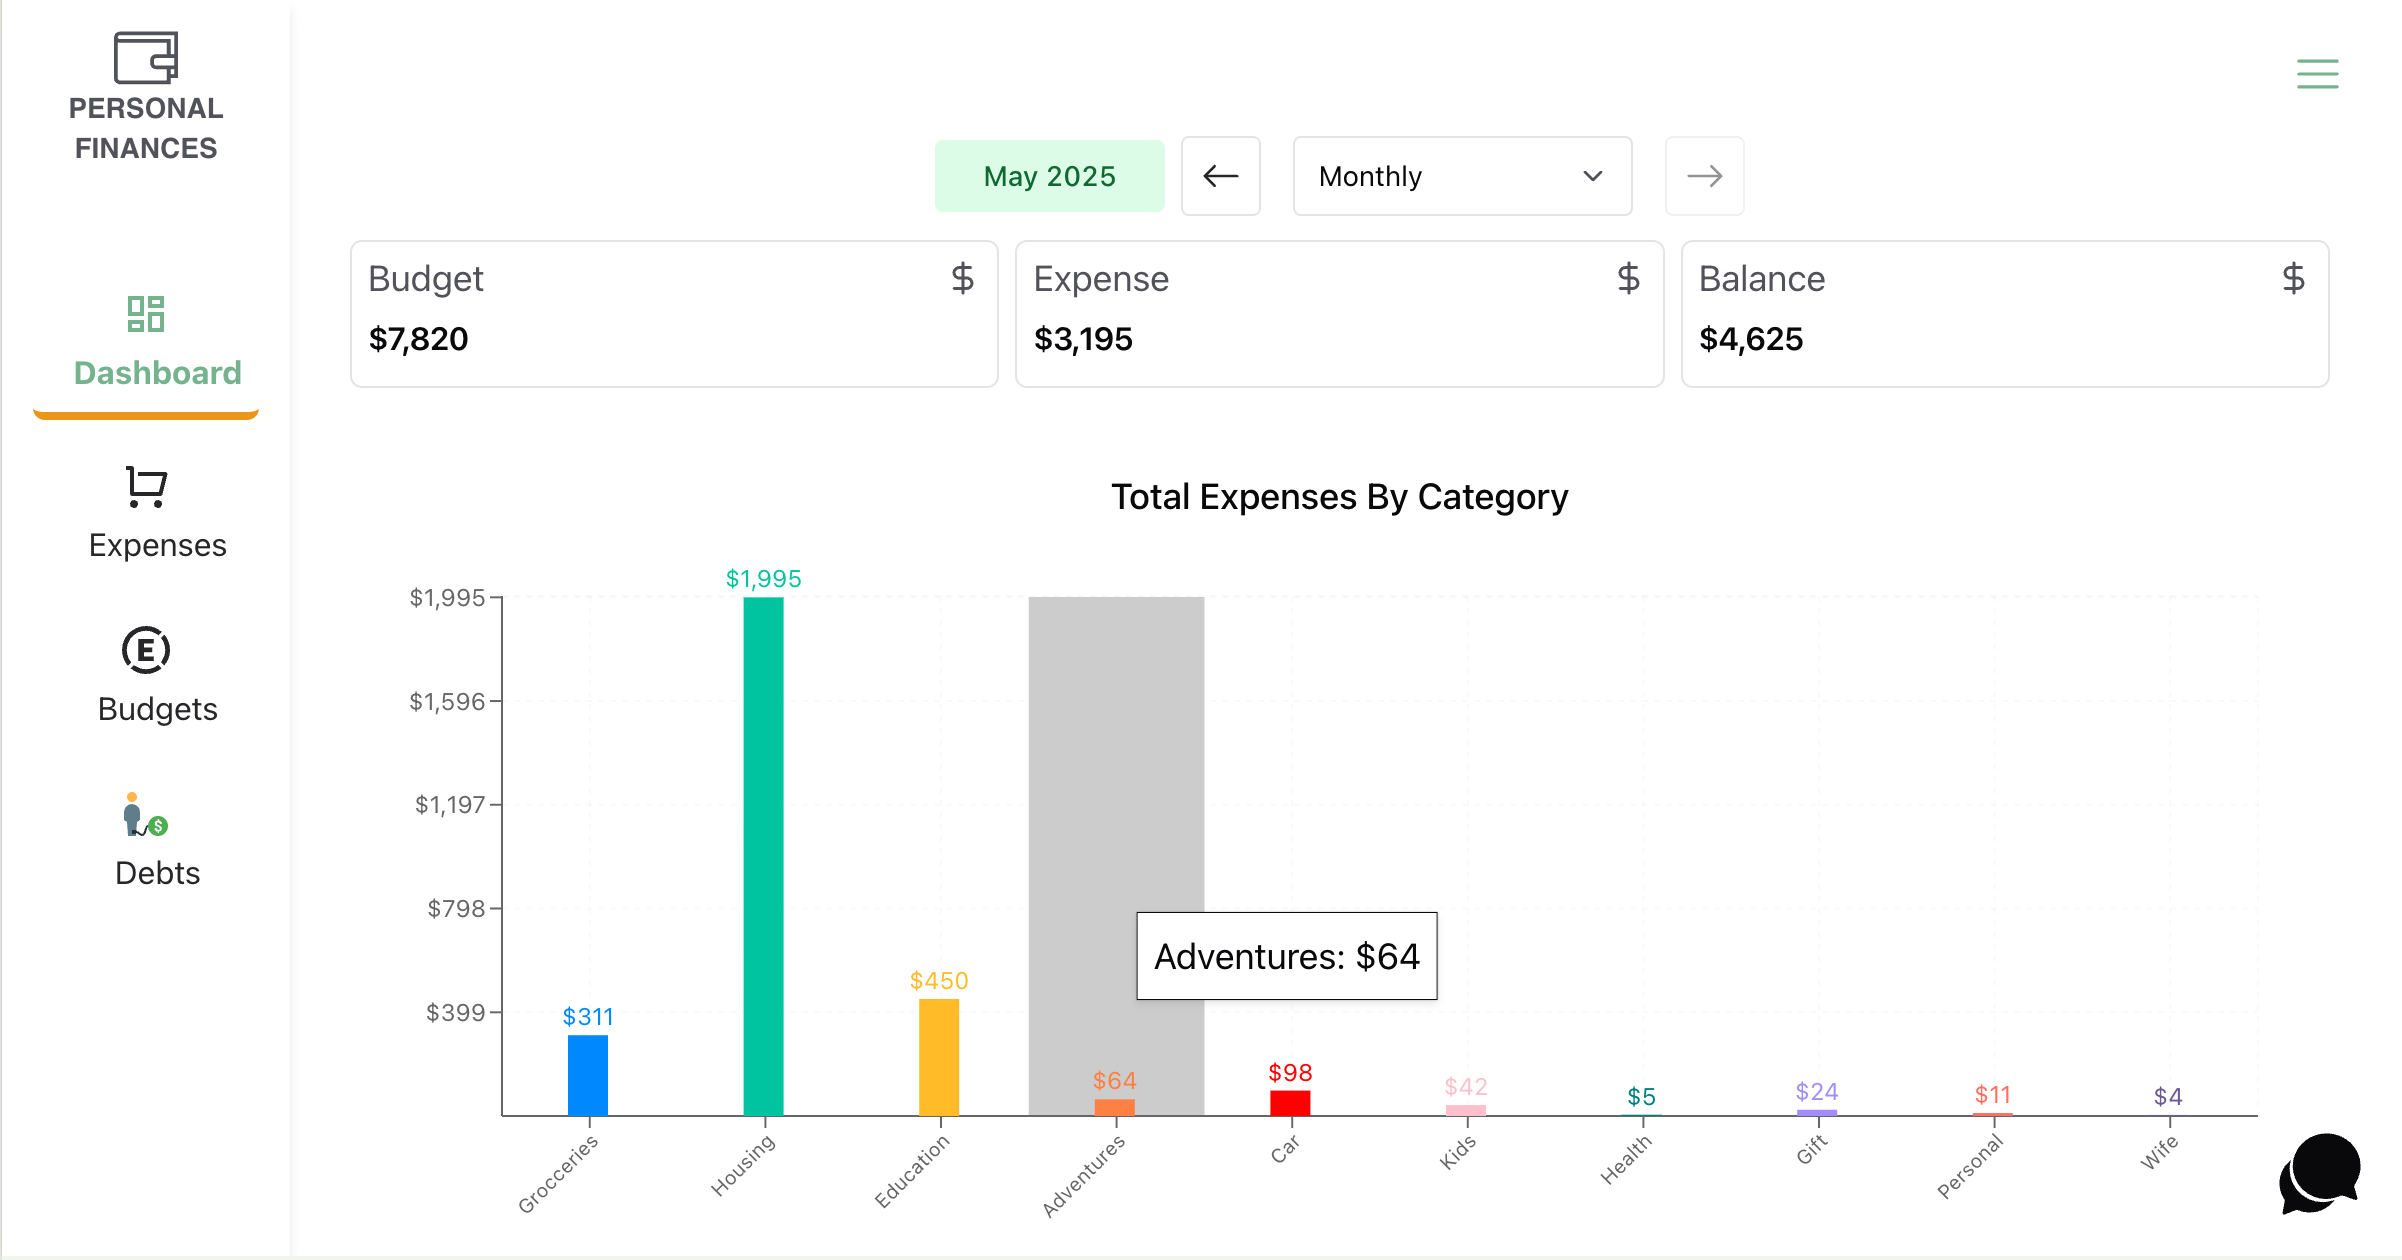2402x1260 pixels.
Task: Select the Housing bar in the chart
Action: 763,850
